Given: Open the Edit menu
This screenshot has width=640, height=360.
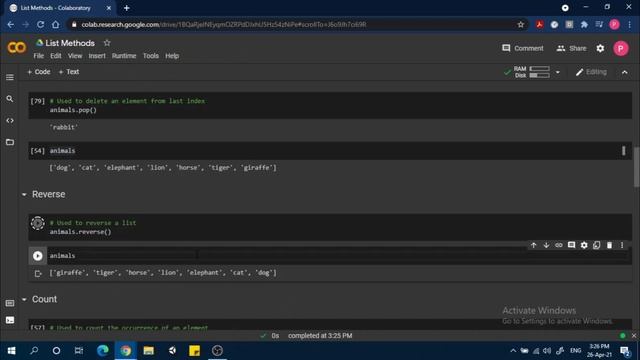Looking at the screenshot, I should pyautogui.click(x=56, y=56).
